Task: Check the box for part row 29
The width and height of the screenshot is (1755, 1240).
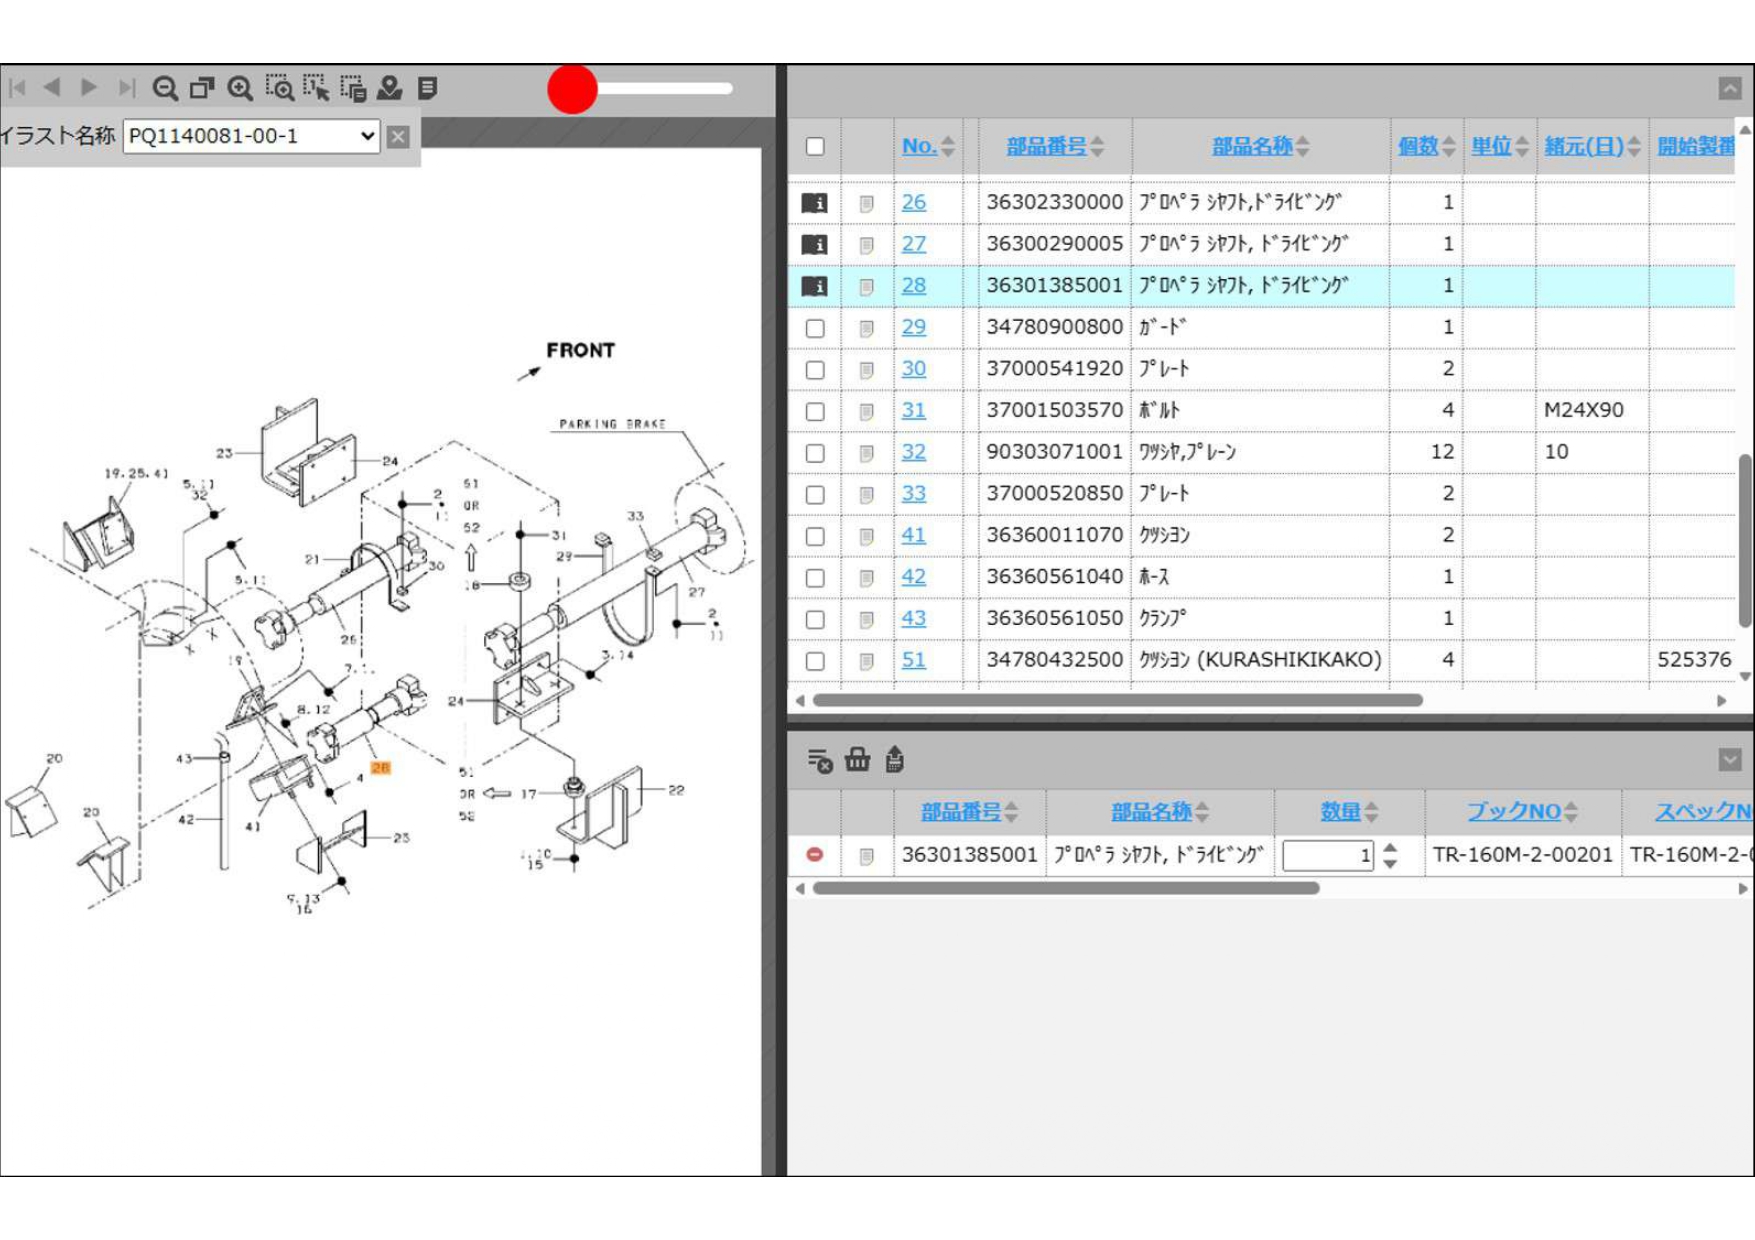Action: click(815, 328)
